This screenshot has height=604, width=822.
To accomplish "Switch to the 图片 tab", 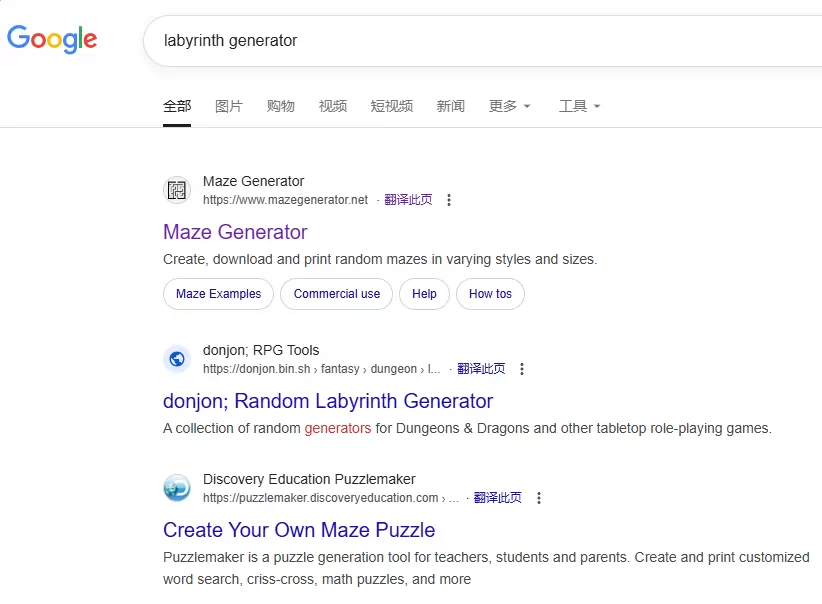I will tap(230, 106).
